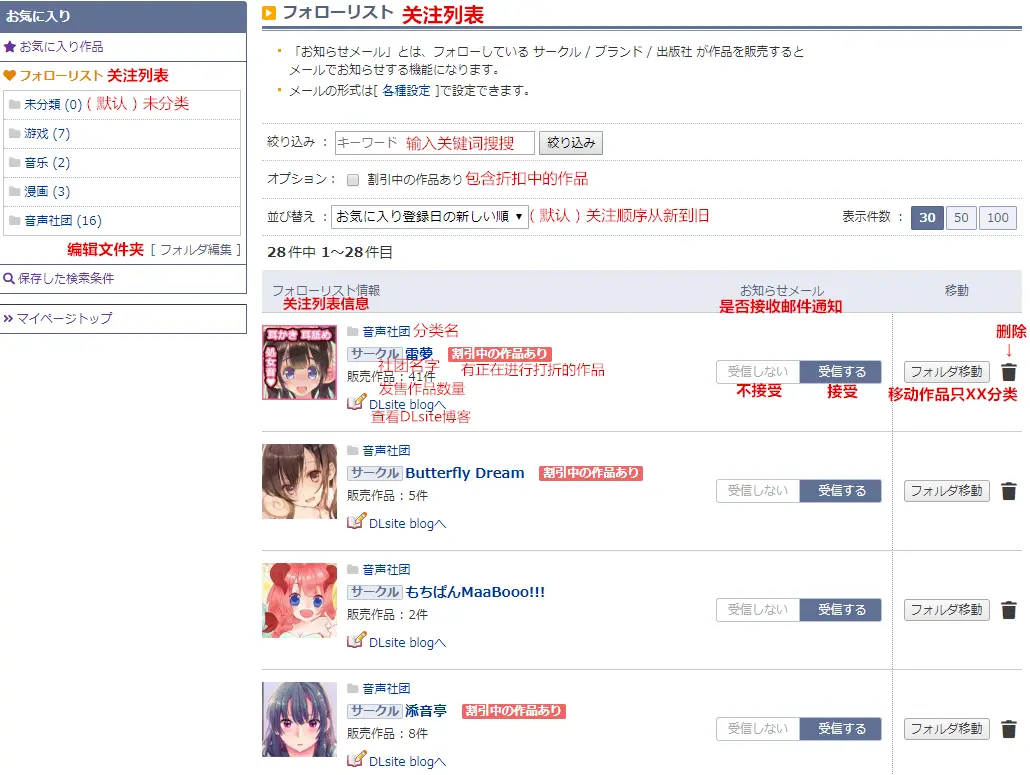
Task: Open フォルダ移動 for 雷夢 row
Action: pos(947,372)
